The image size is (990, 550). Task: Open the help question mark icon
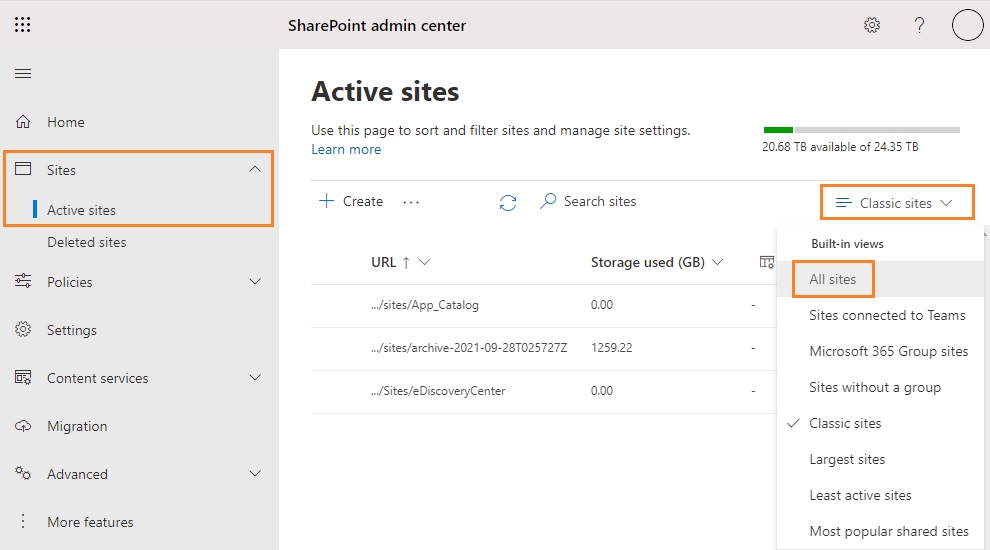tap(919, 25)
